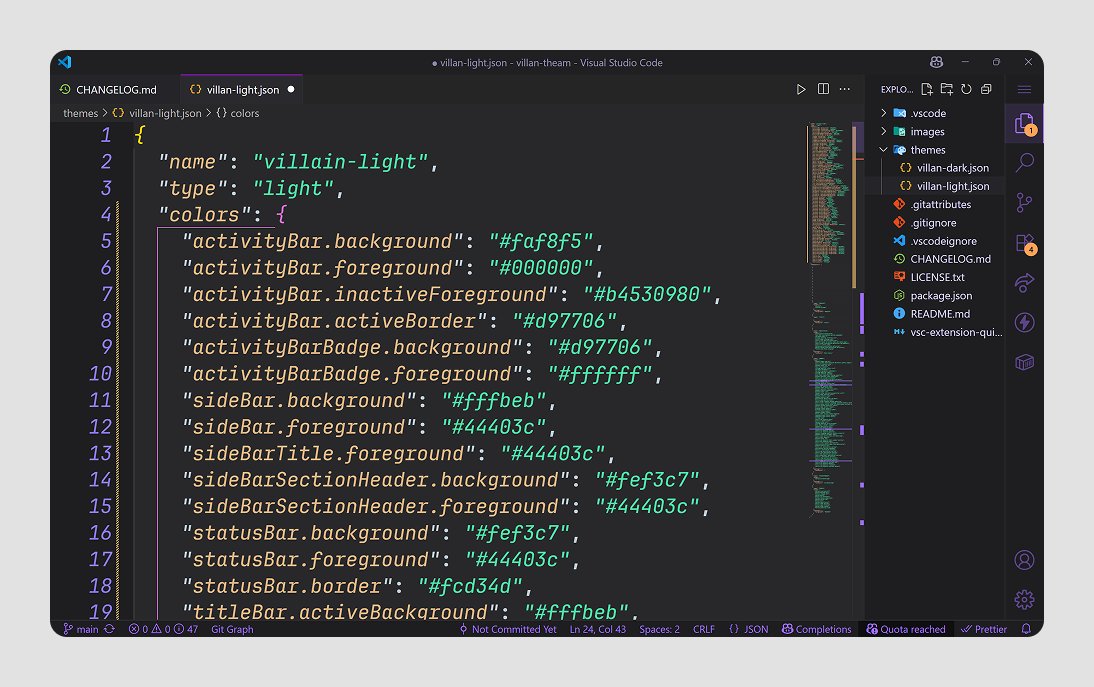This screenshot has width=1094, height=687.
Task: Open package.json in Explorer
Action: click(941, 296)
